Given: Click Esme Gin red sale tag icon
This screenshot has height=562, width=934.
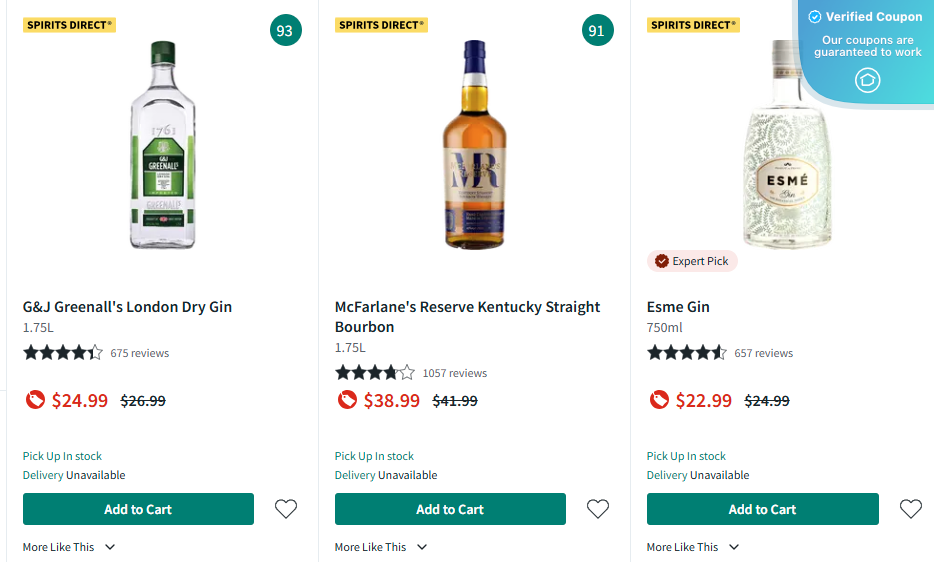Looking at the screenshot, I should [x=658, y=400].
